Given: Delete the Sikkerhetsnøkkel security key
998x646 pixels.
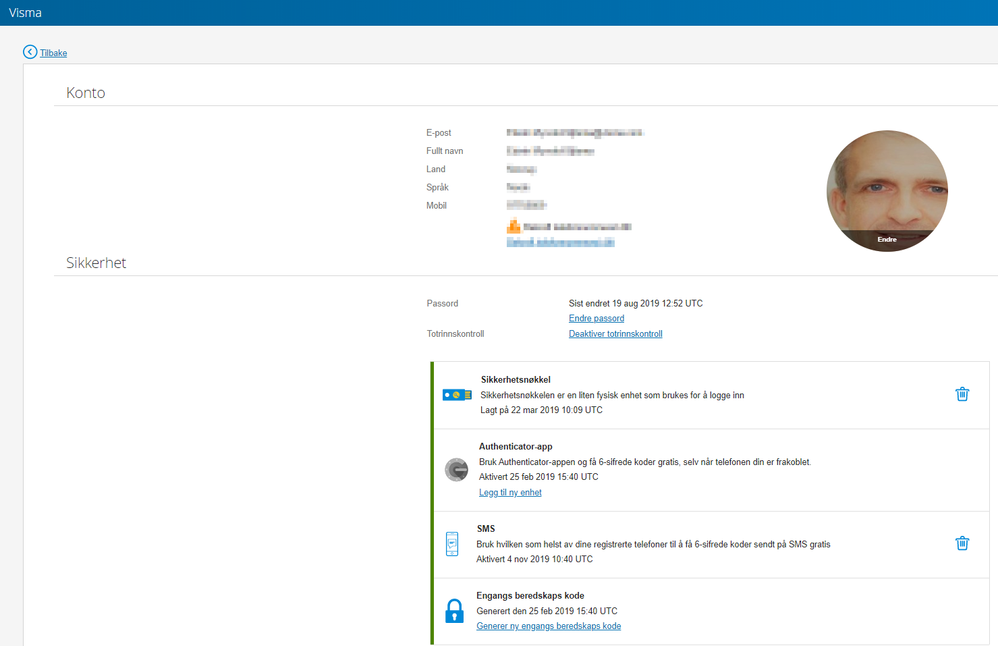Looking at the screenshot, I should pyautogui.click(x=962, y=394).
